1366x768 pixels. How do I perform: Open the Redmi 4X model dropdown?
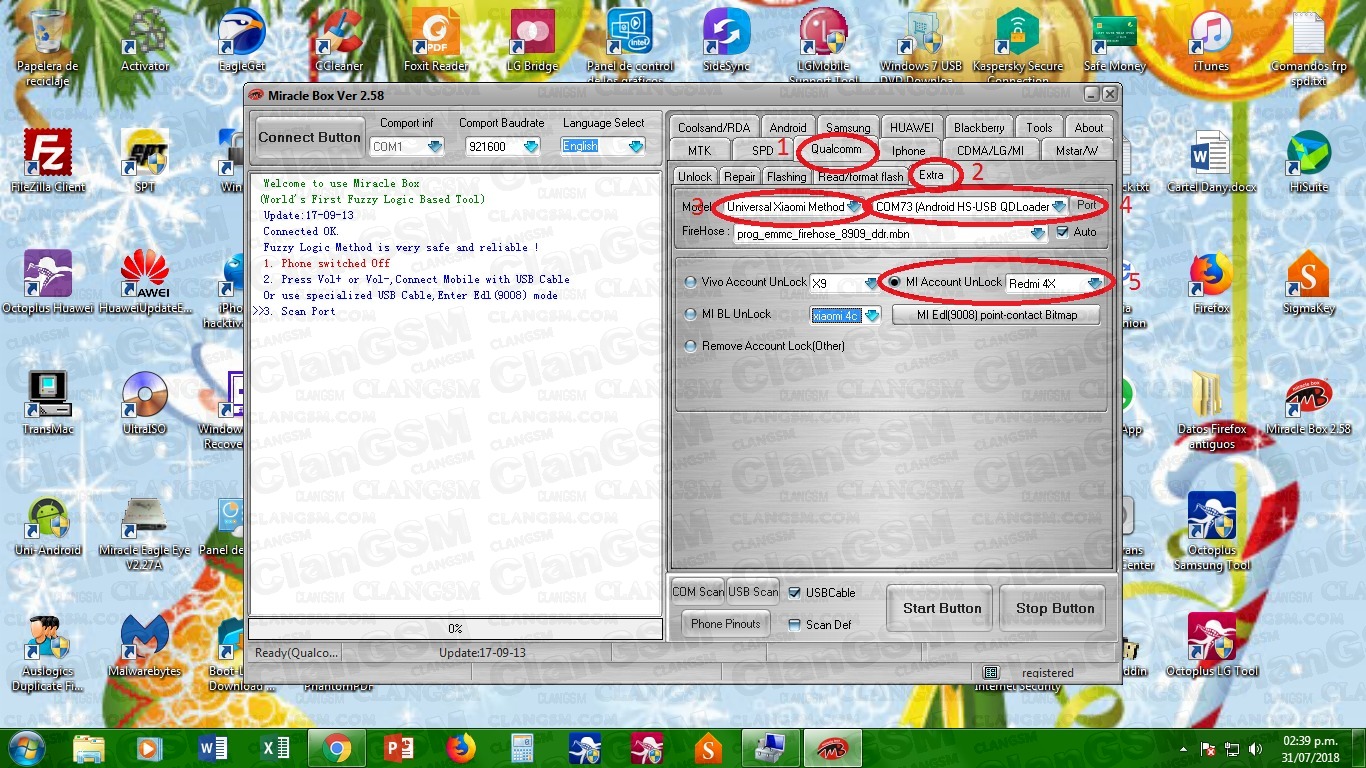(x=1095, y=284)
